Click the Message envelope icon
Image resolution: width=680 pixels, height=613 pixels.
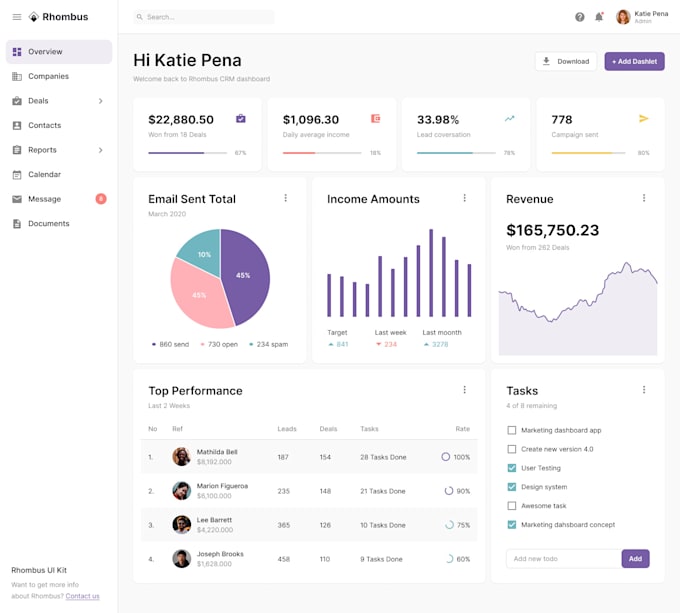coord(17,199)
